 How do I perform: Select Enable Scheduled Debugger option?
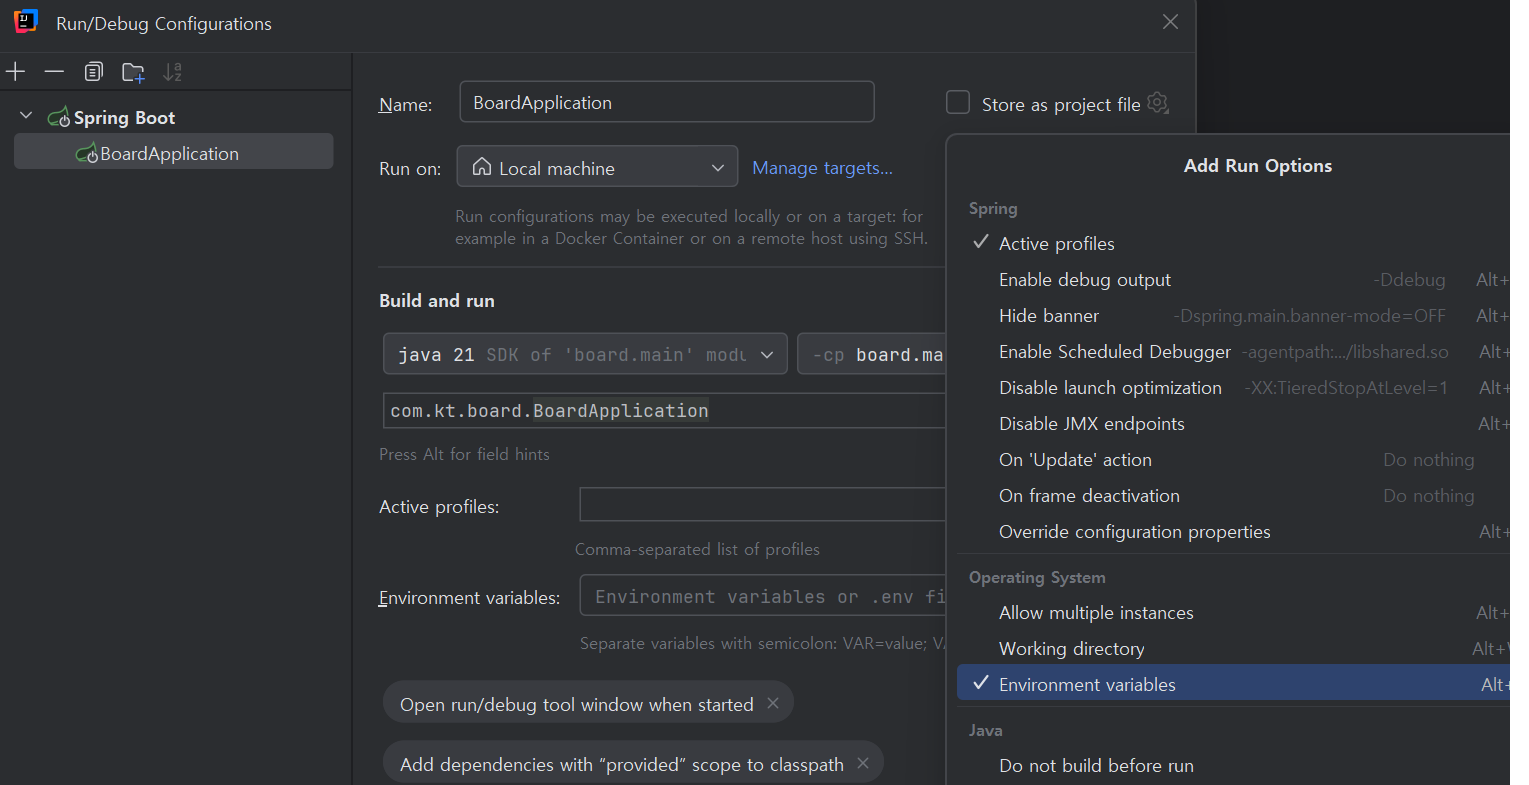(1233, 352)
